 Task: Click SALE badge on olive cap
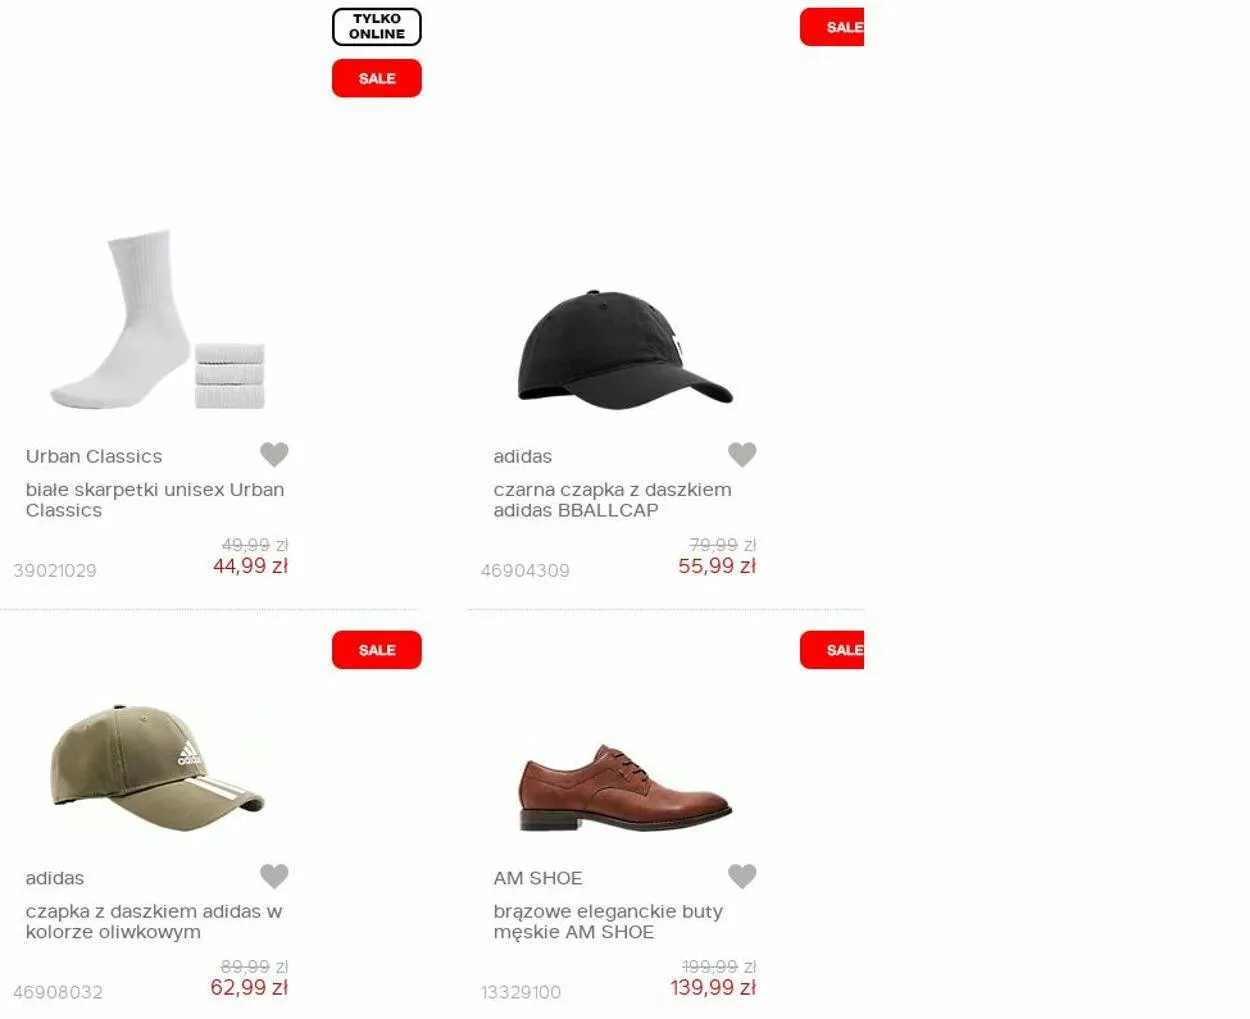coord(377,650)
